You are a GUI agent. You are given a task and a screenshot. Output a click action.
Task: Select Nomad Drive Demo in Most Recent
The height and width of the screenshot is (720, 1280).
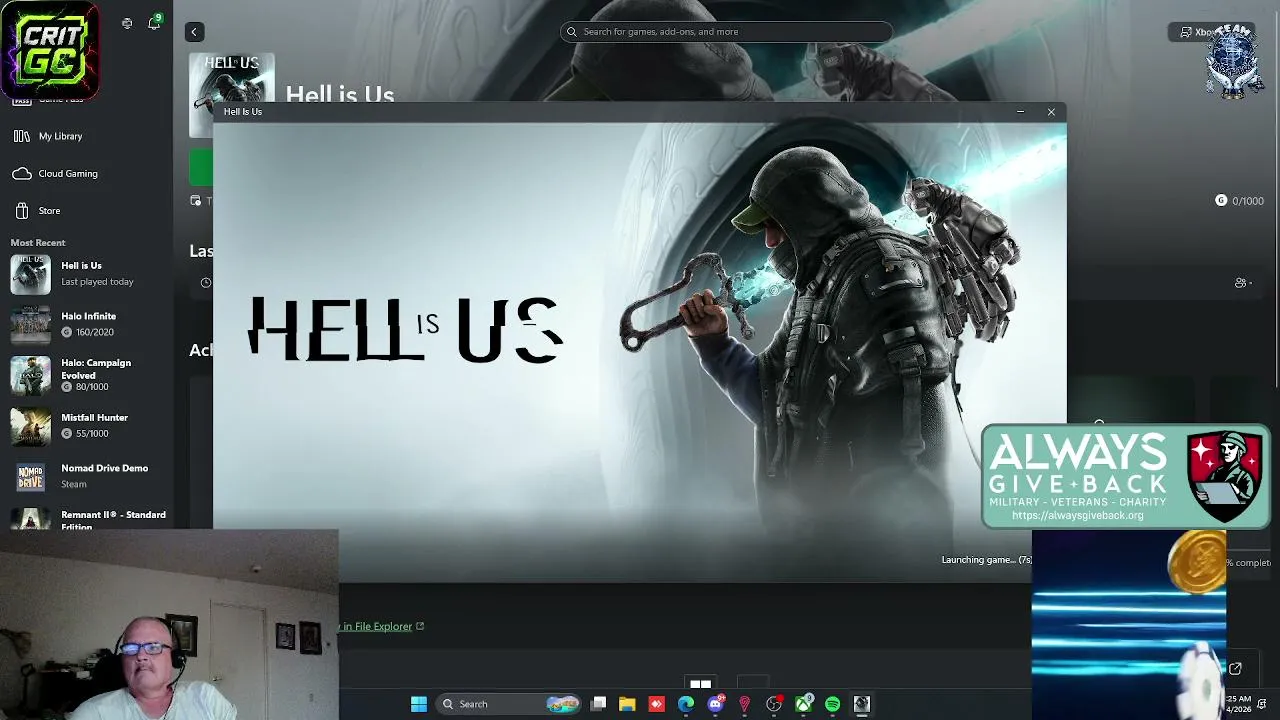[87, 476]
